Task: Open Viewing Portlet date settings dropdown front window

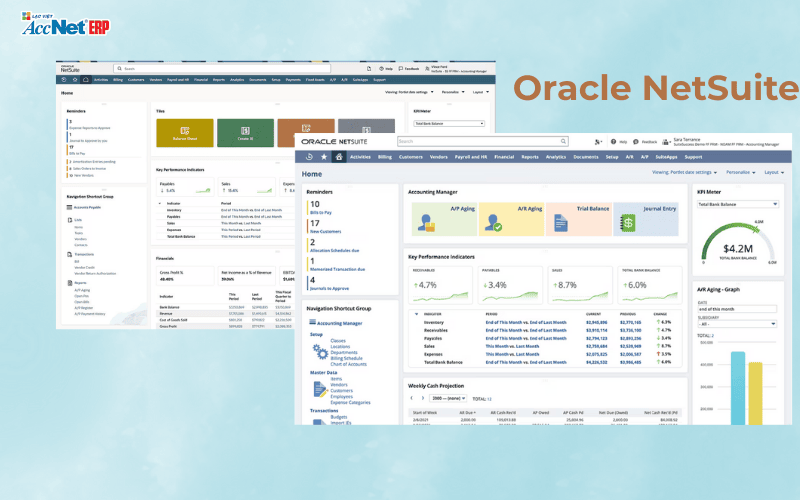Action: (684, 172)
